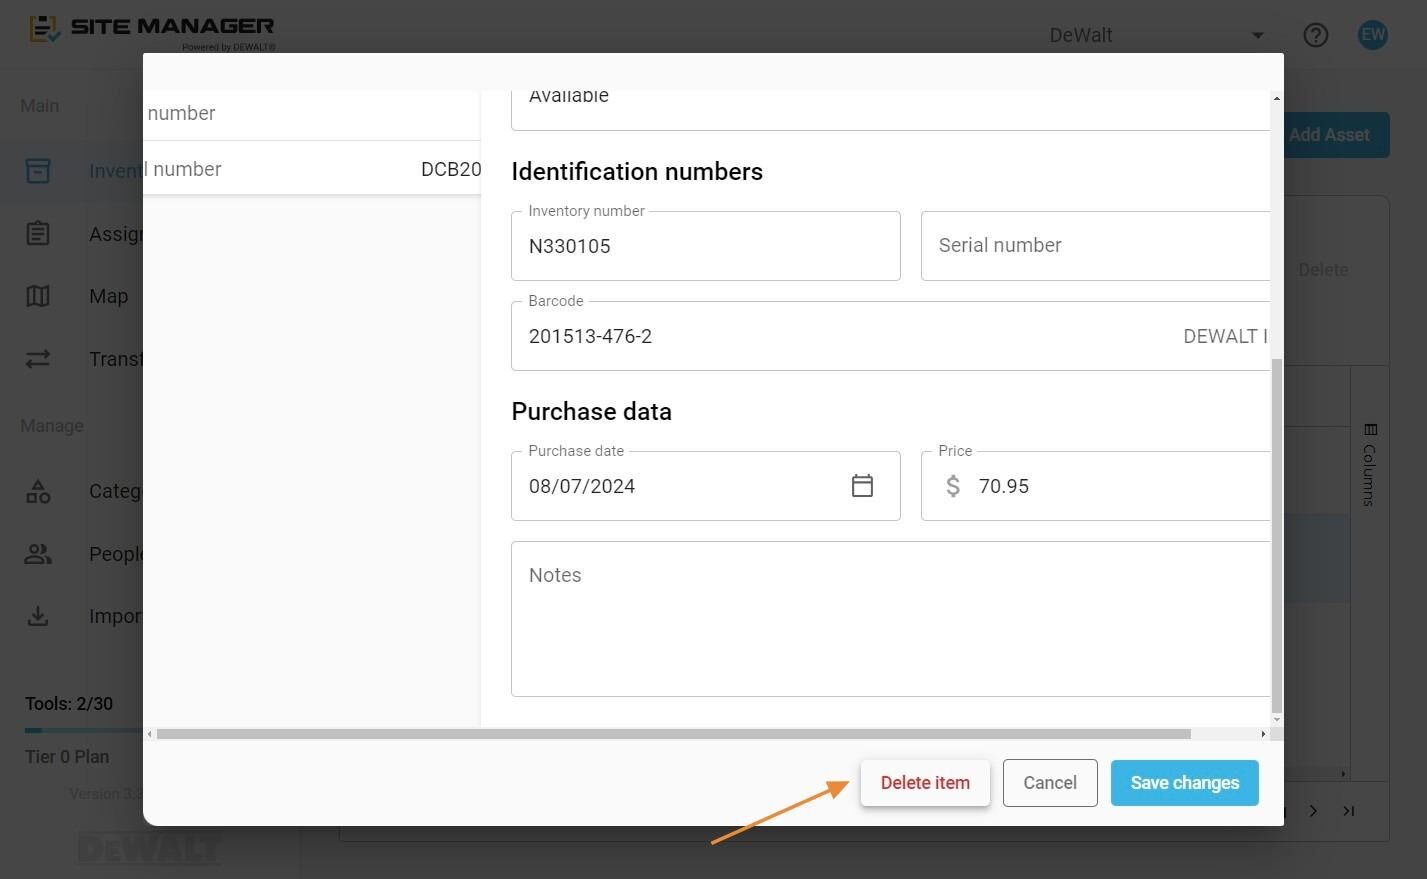Viewport: 1427px width, 879px height.
Task: Click the People icon in sidebar
Action: [x=38, y=554]
